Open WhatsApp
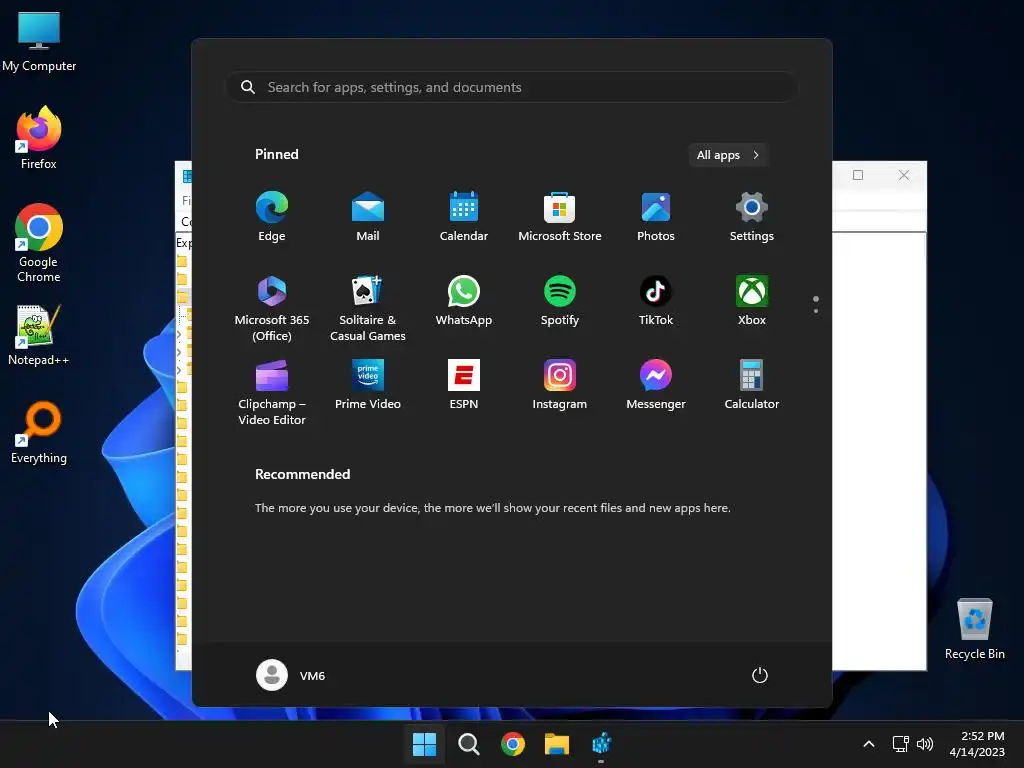The width and height of the screenshot is (1024, 768). click(x=464, y=301)
